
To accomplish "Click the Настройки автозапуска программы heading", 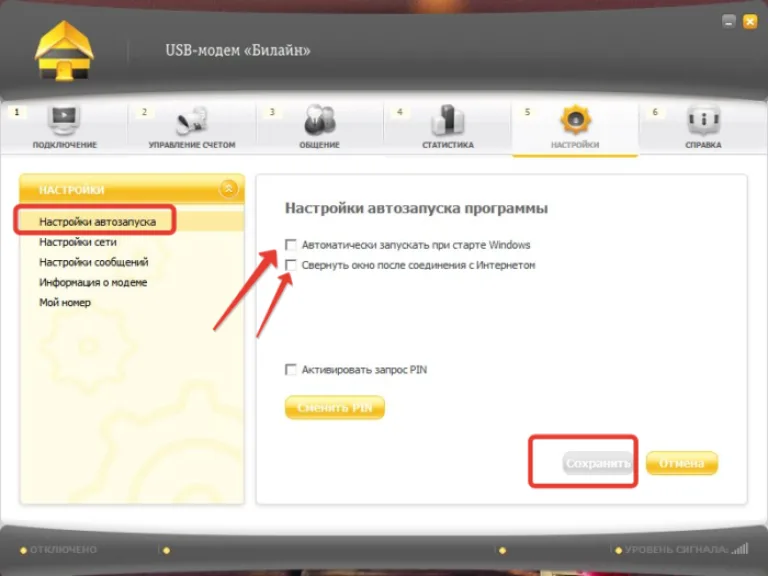I will [416, 208].
